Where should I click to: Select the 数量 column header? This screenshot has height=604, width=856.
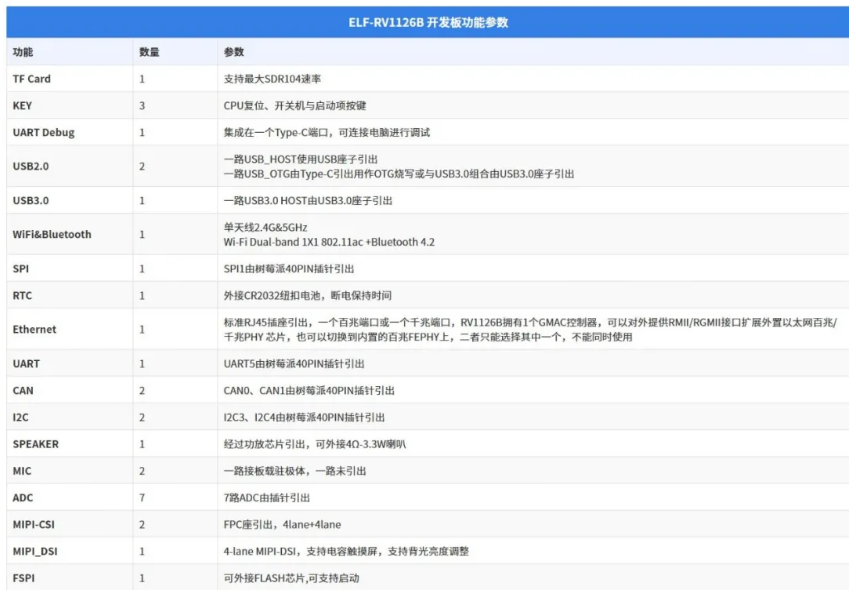pos(149,52)
